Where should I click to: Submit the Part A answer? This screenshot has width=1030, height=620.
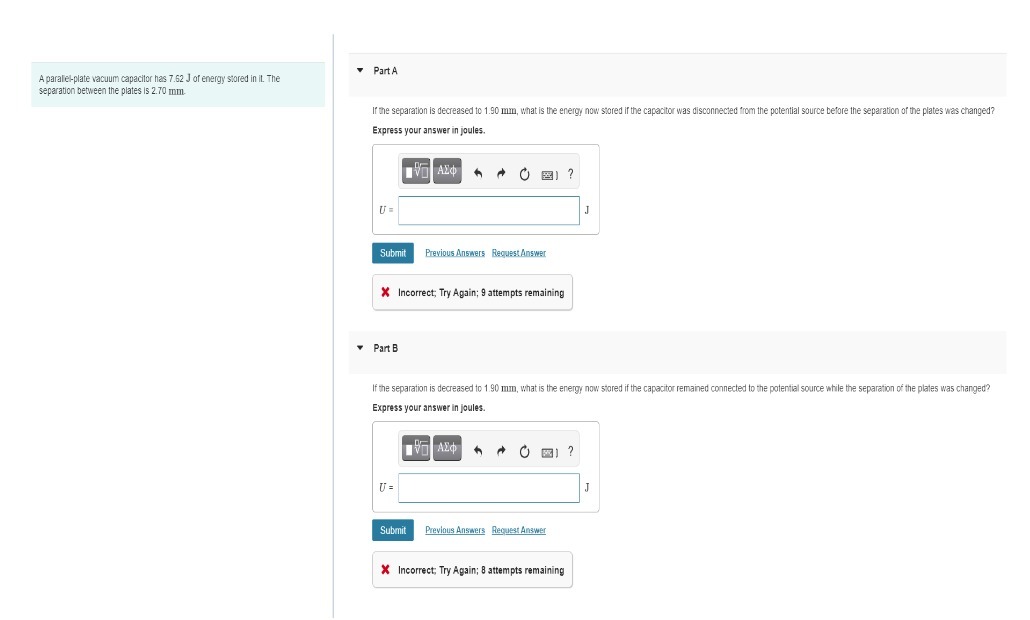[393, 253]
